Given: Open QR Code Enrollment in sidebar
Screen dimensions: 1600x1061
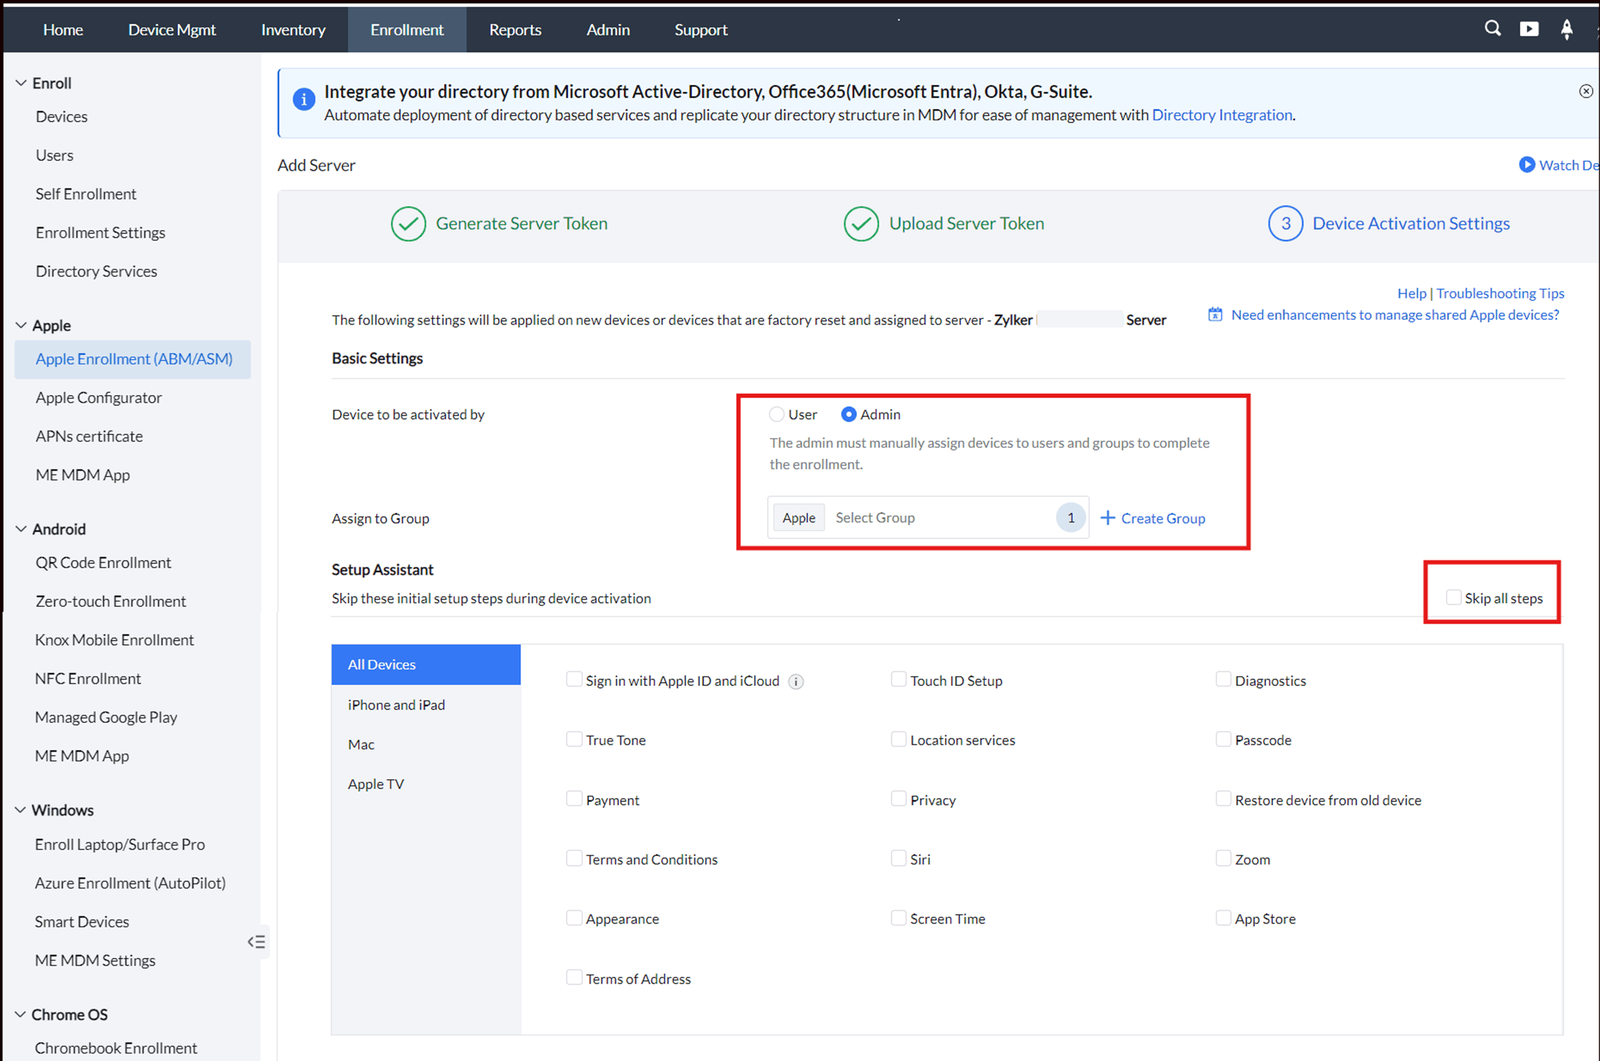Looking at the screenshot, I should 103,563.
